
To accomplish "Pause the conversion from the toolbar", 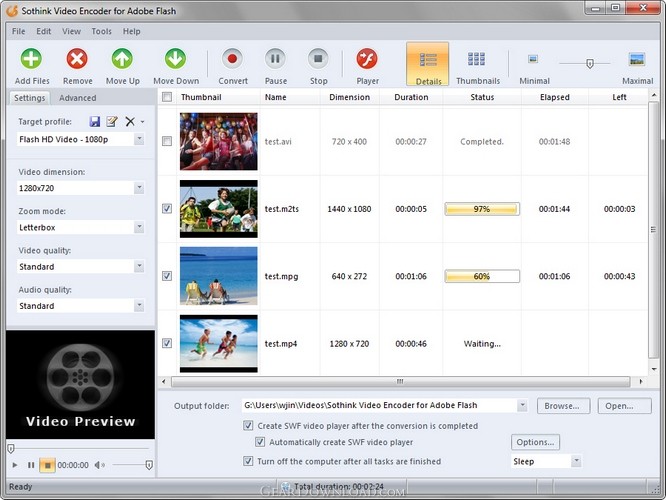I will [x=275, y=59].
